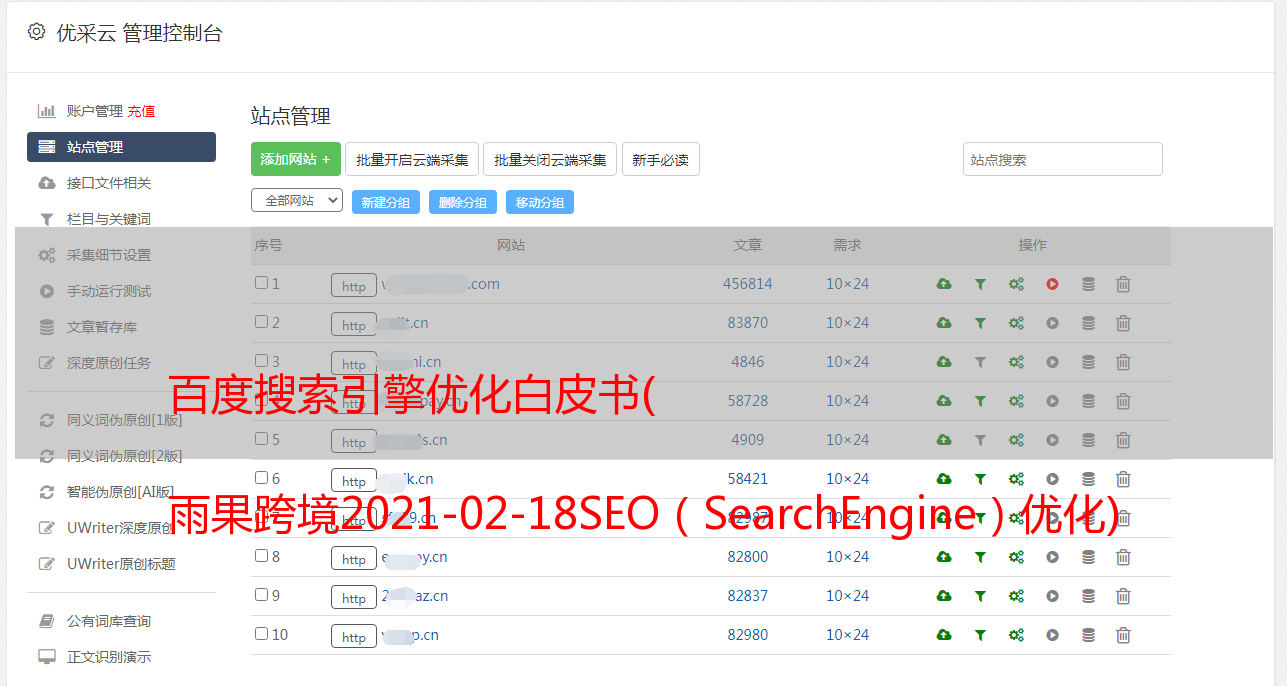Open article count 456814 link

coord(748,284)
